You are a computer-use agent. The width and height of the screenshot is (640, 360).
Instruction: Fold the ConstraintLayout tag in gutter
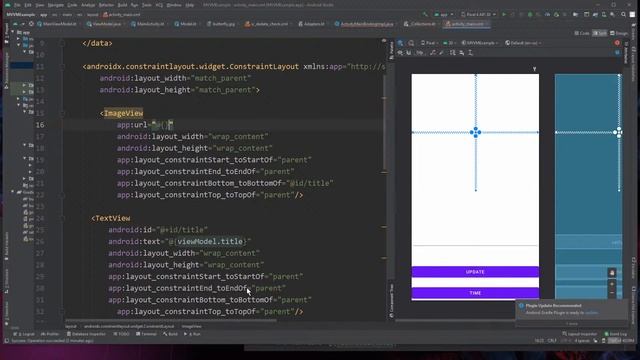coord(63,67)
